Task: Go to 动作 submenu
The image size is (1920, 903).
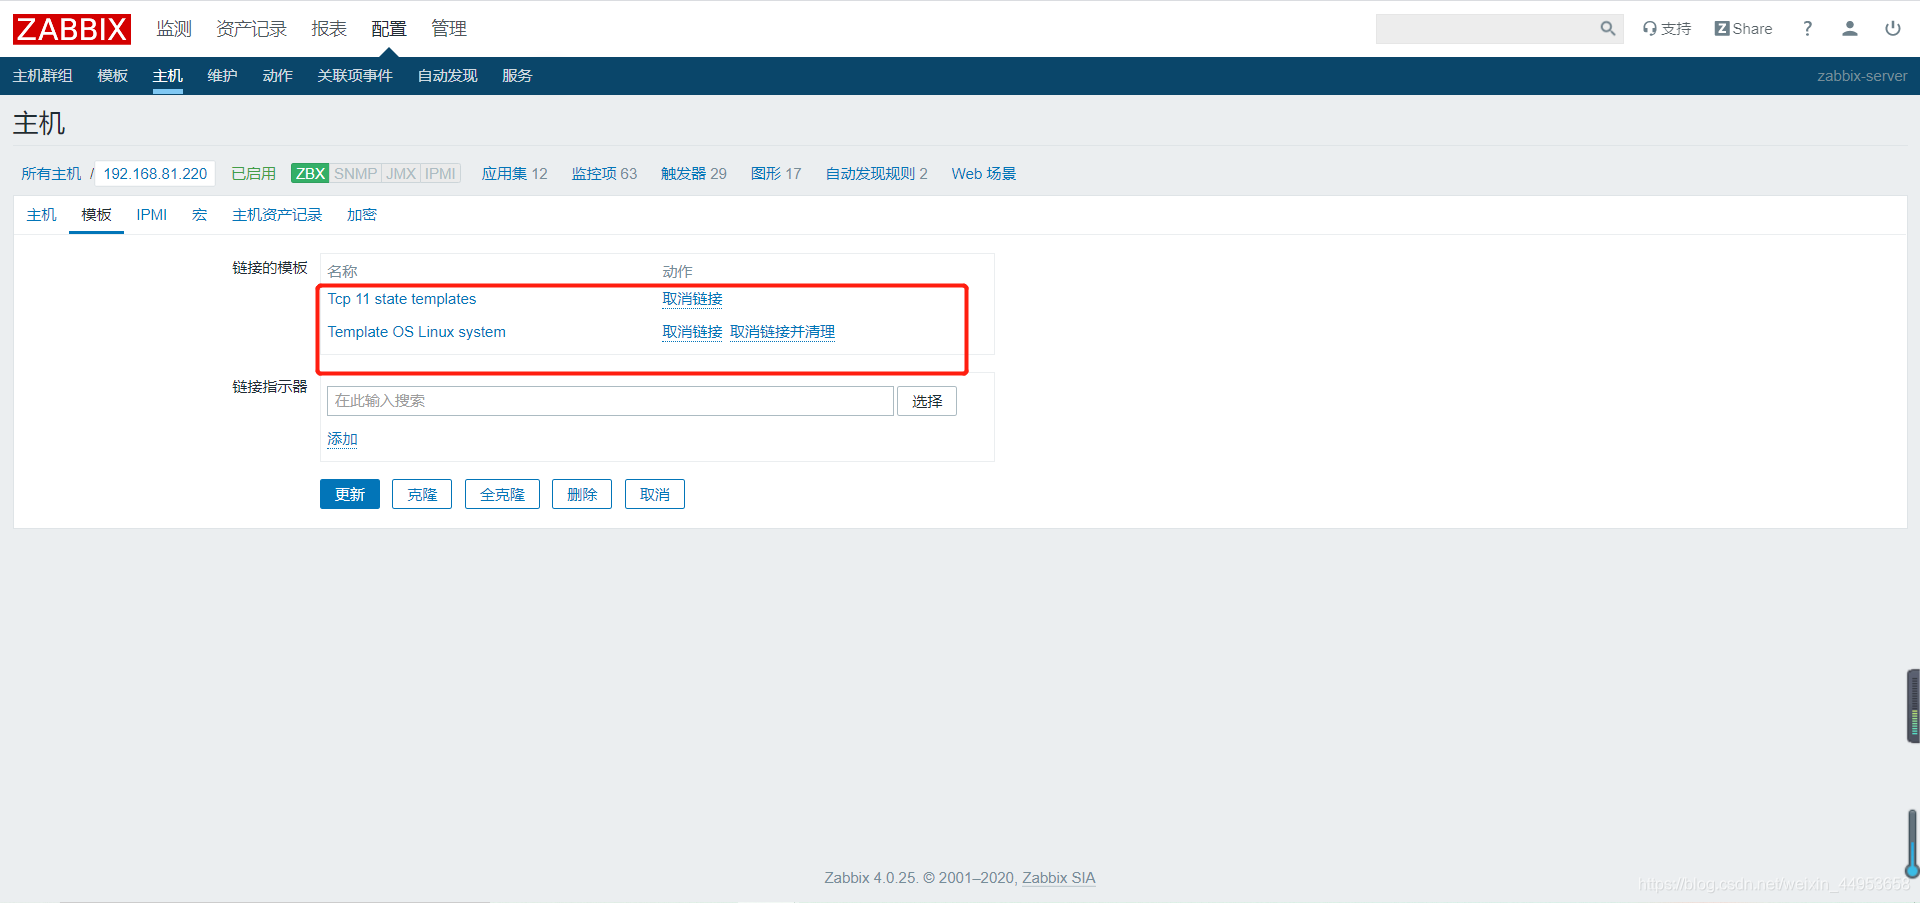Action: [x=277, y=76]
